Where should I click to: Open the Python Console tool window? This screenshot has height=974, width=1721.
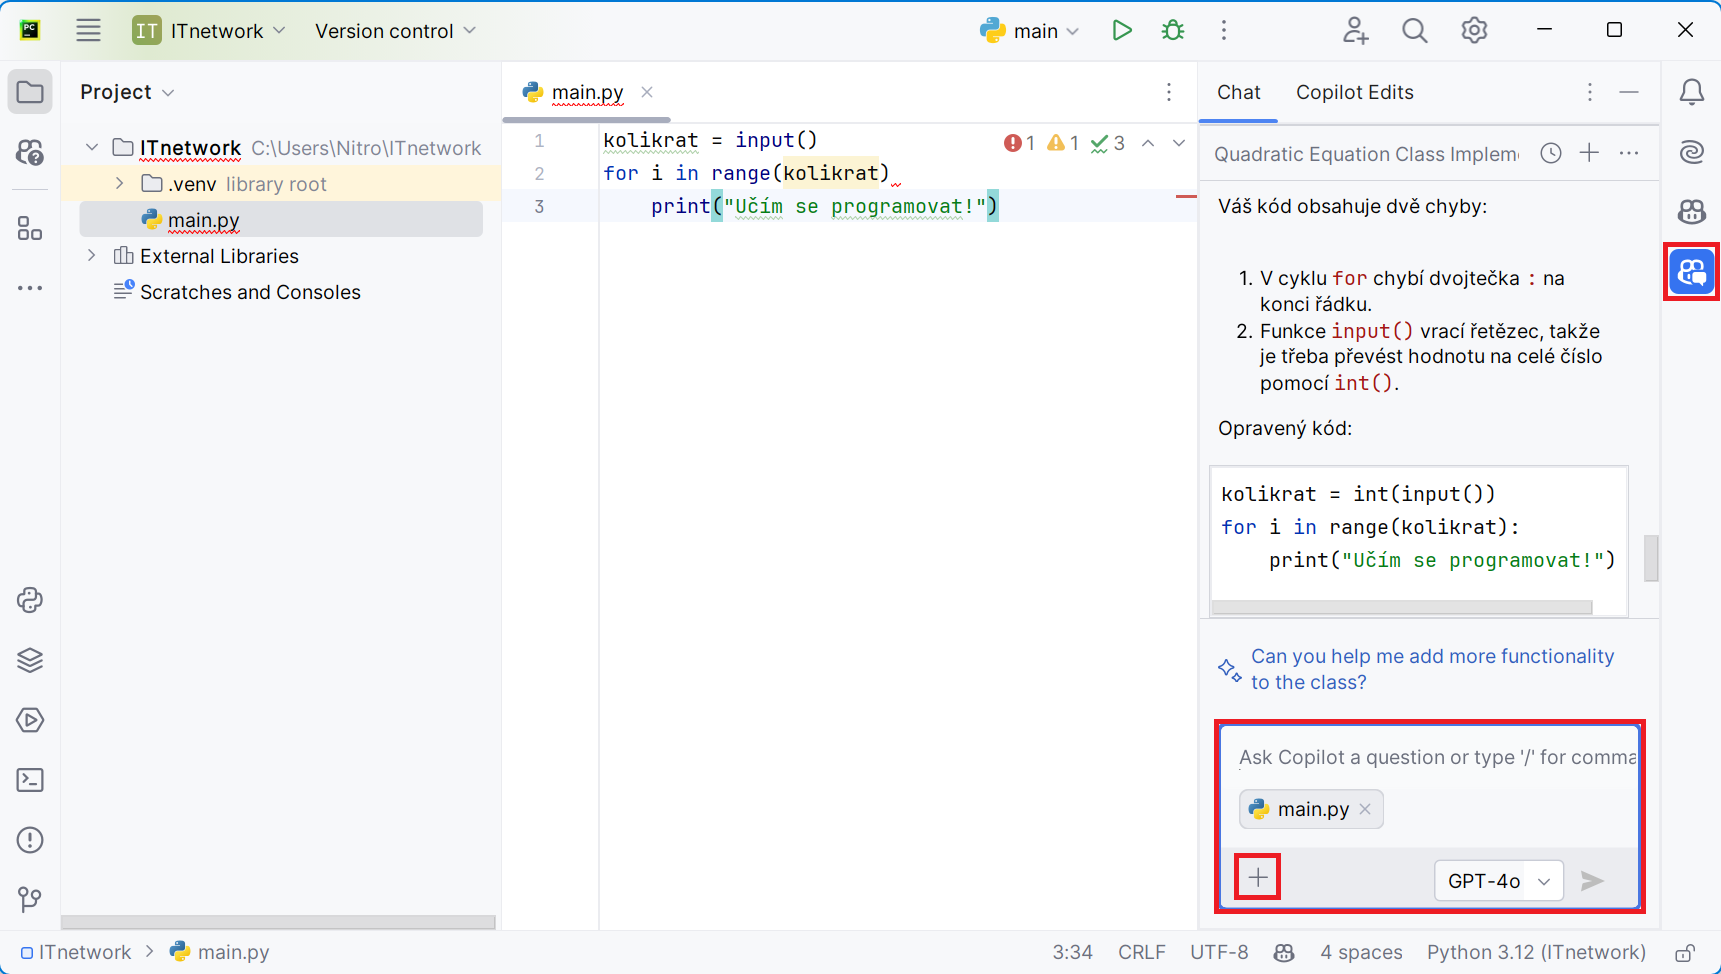tap(30, 600)
